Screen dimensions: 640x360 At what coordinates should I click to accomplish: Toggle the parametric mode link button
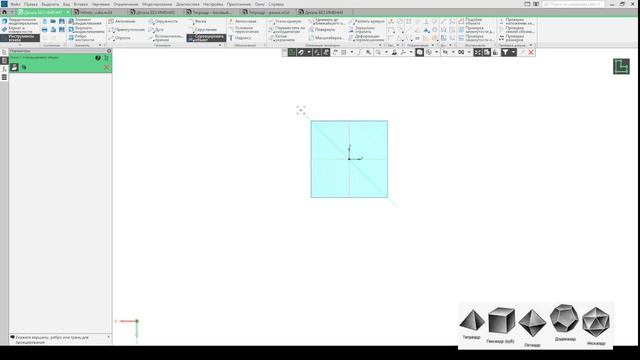click(x=301, y=52)
